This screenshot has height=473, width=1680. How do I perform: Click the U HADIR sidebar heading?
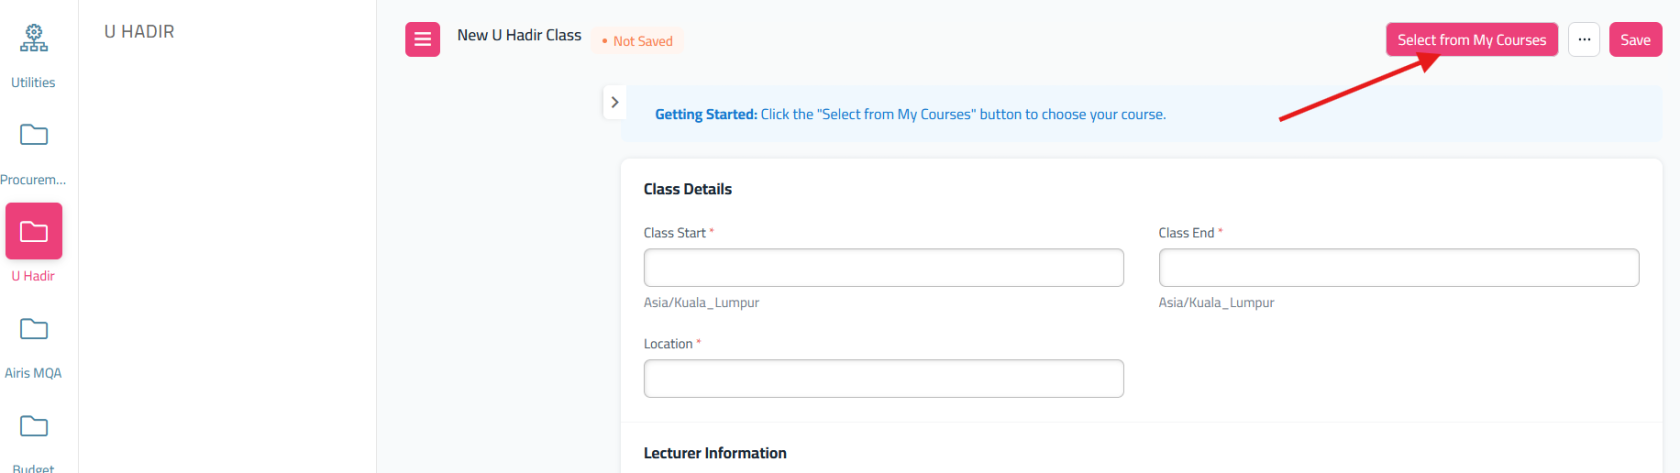[x=139, y=32]
